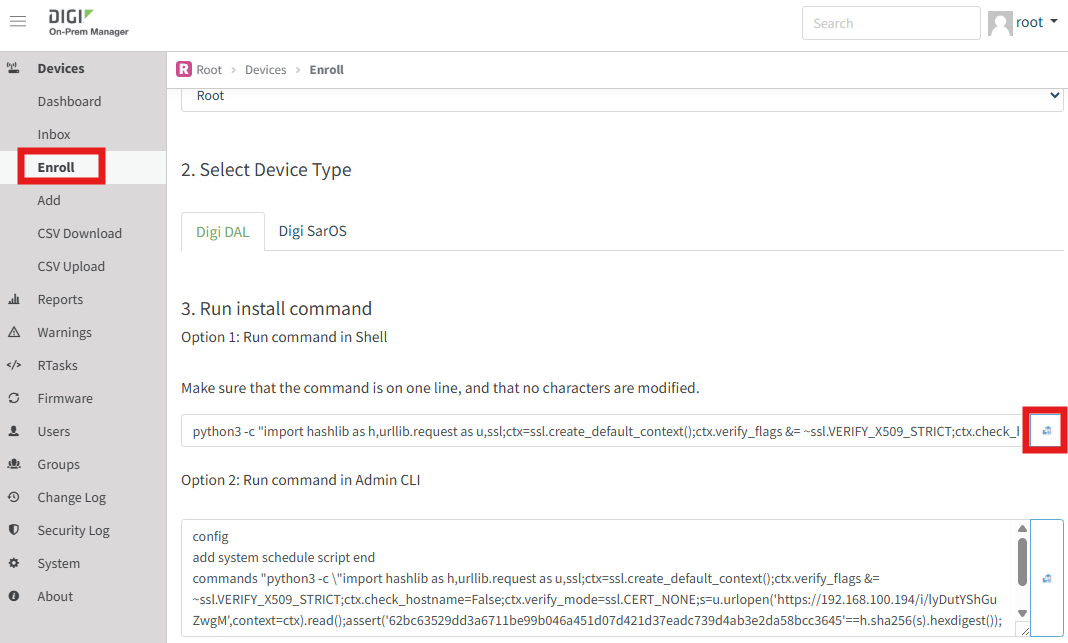
Task: Click the Warnings triangle icon
Action: [14, 332]
